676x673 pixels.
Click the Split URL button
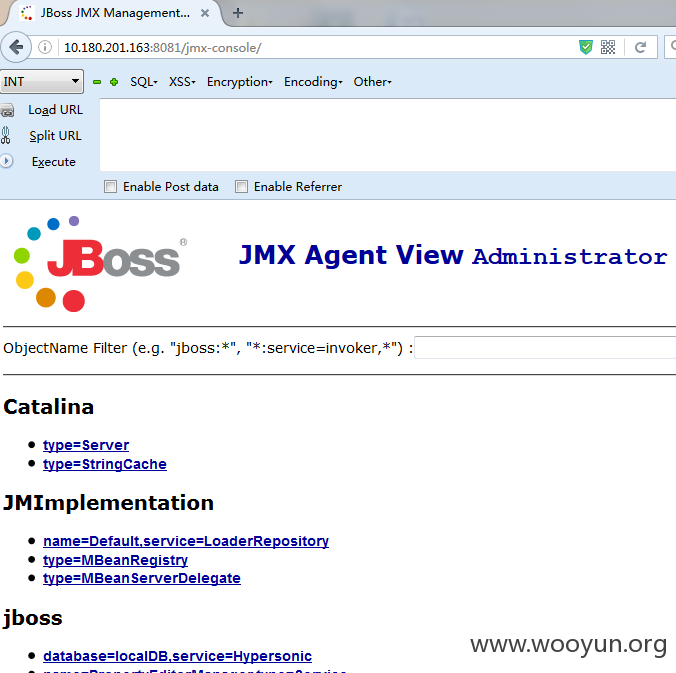[x=55, y=136]
